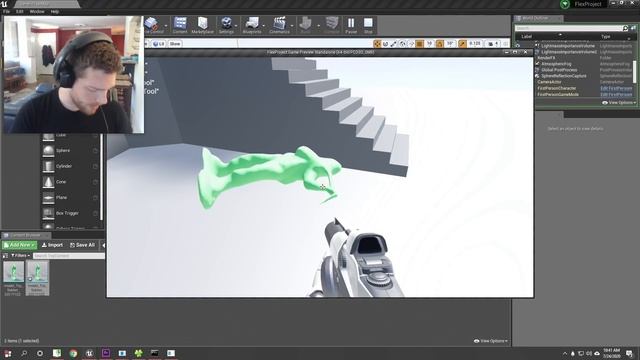Image resolution: width=640 pixels, height=360 pixels.
Task: Select the rotate transform tool in viewport toolbar
Action: (385, 44)
